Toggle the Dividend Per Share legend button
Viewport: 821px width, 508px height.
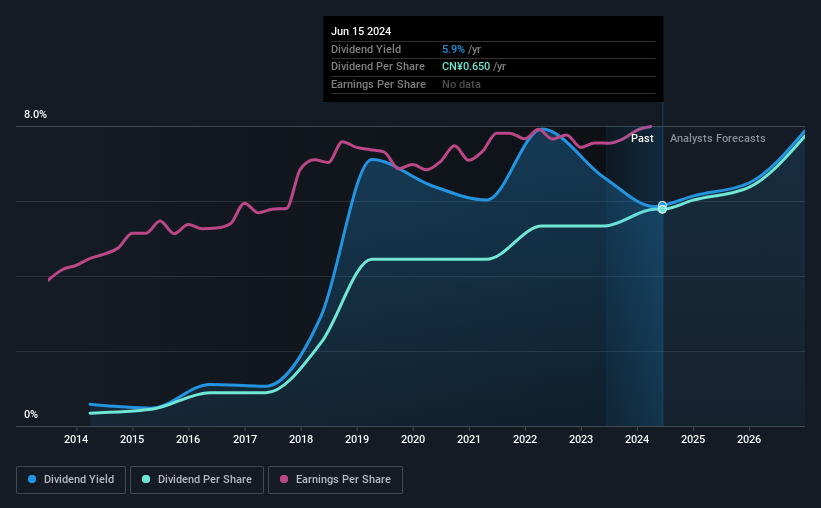197,480
